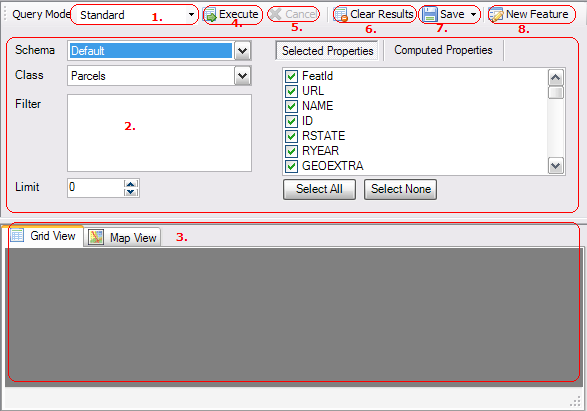Click the Select All button
The width and height of the screenshot is (587, 411).
click(319, 189)
